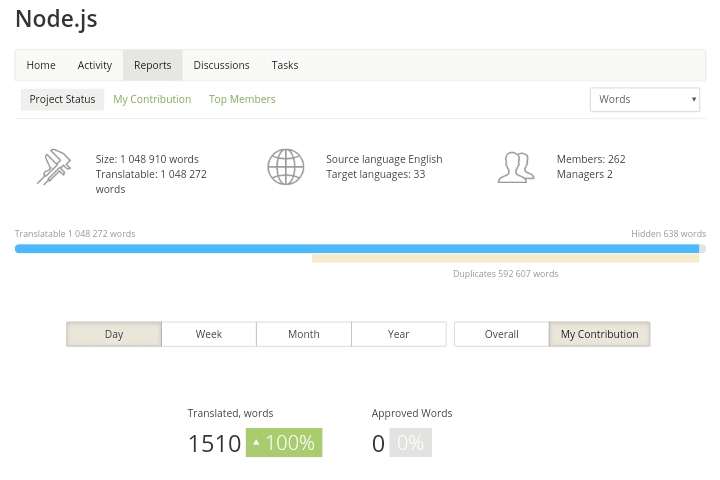
Task: Open the Home tab
Action: click(x=41, y=65)
